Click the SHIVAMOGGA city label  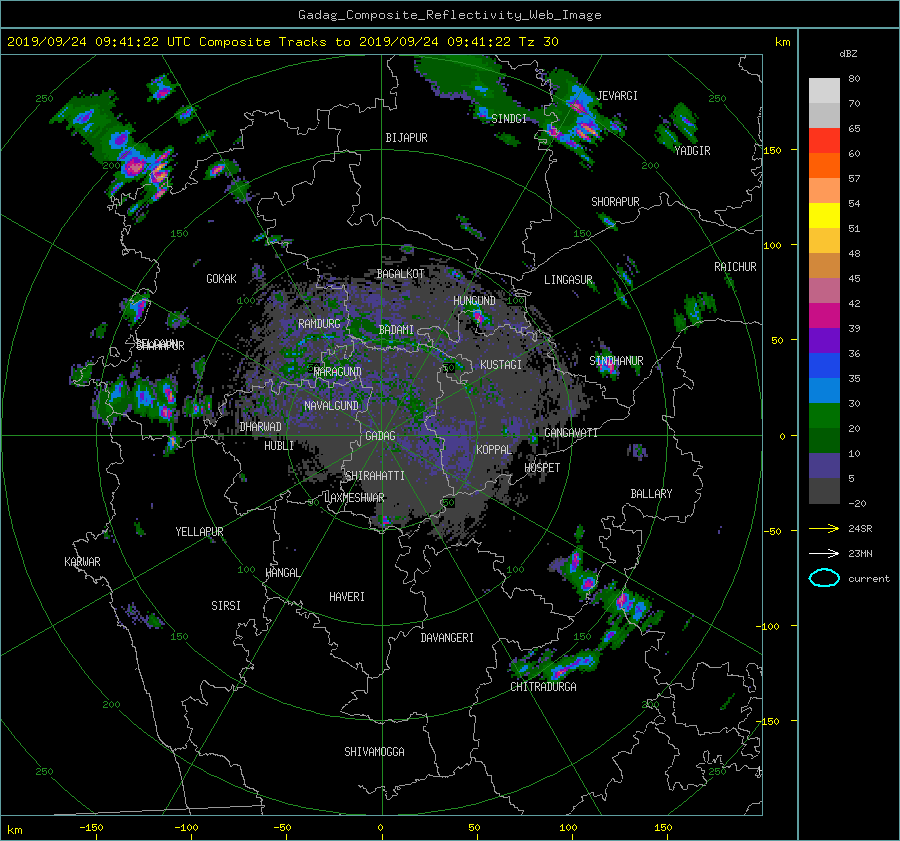(x=375, y=752)
